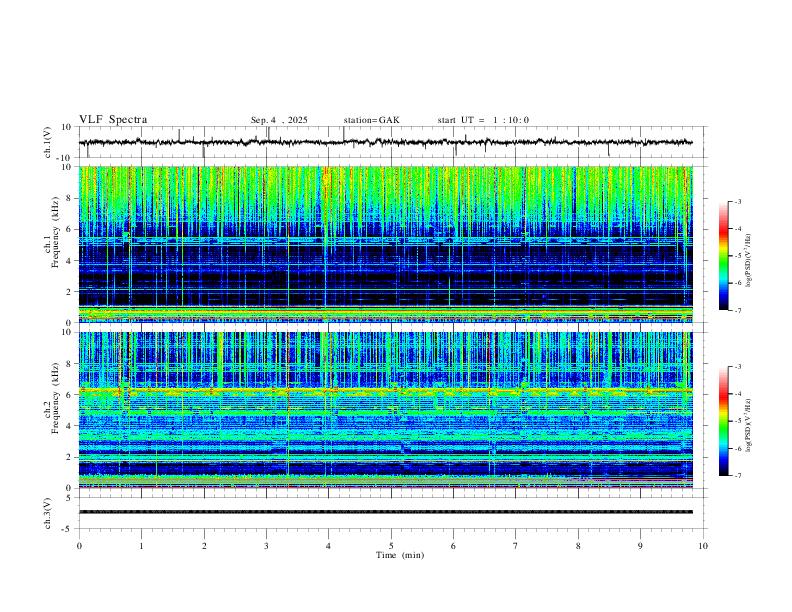The height and width of the screenshot is (612, 792).
Task: Click the 'ch.3(V)' axis label
Action: point(48,514)
